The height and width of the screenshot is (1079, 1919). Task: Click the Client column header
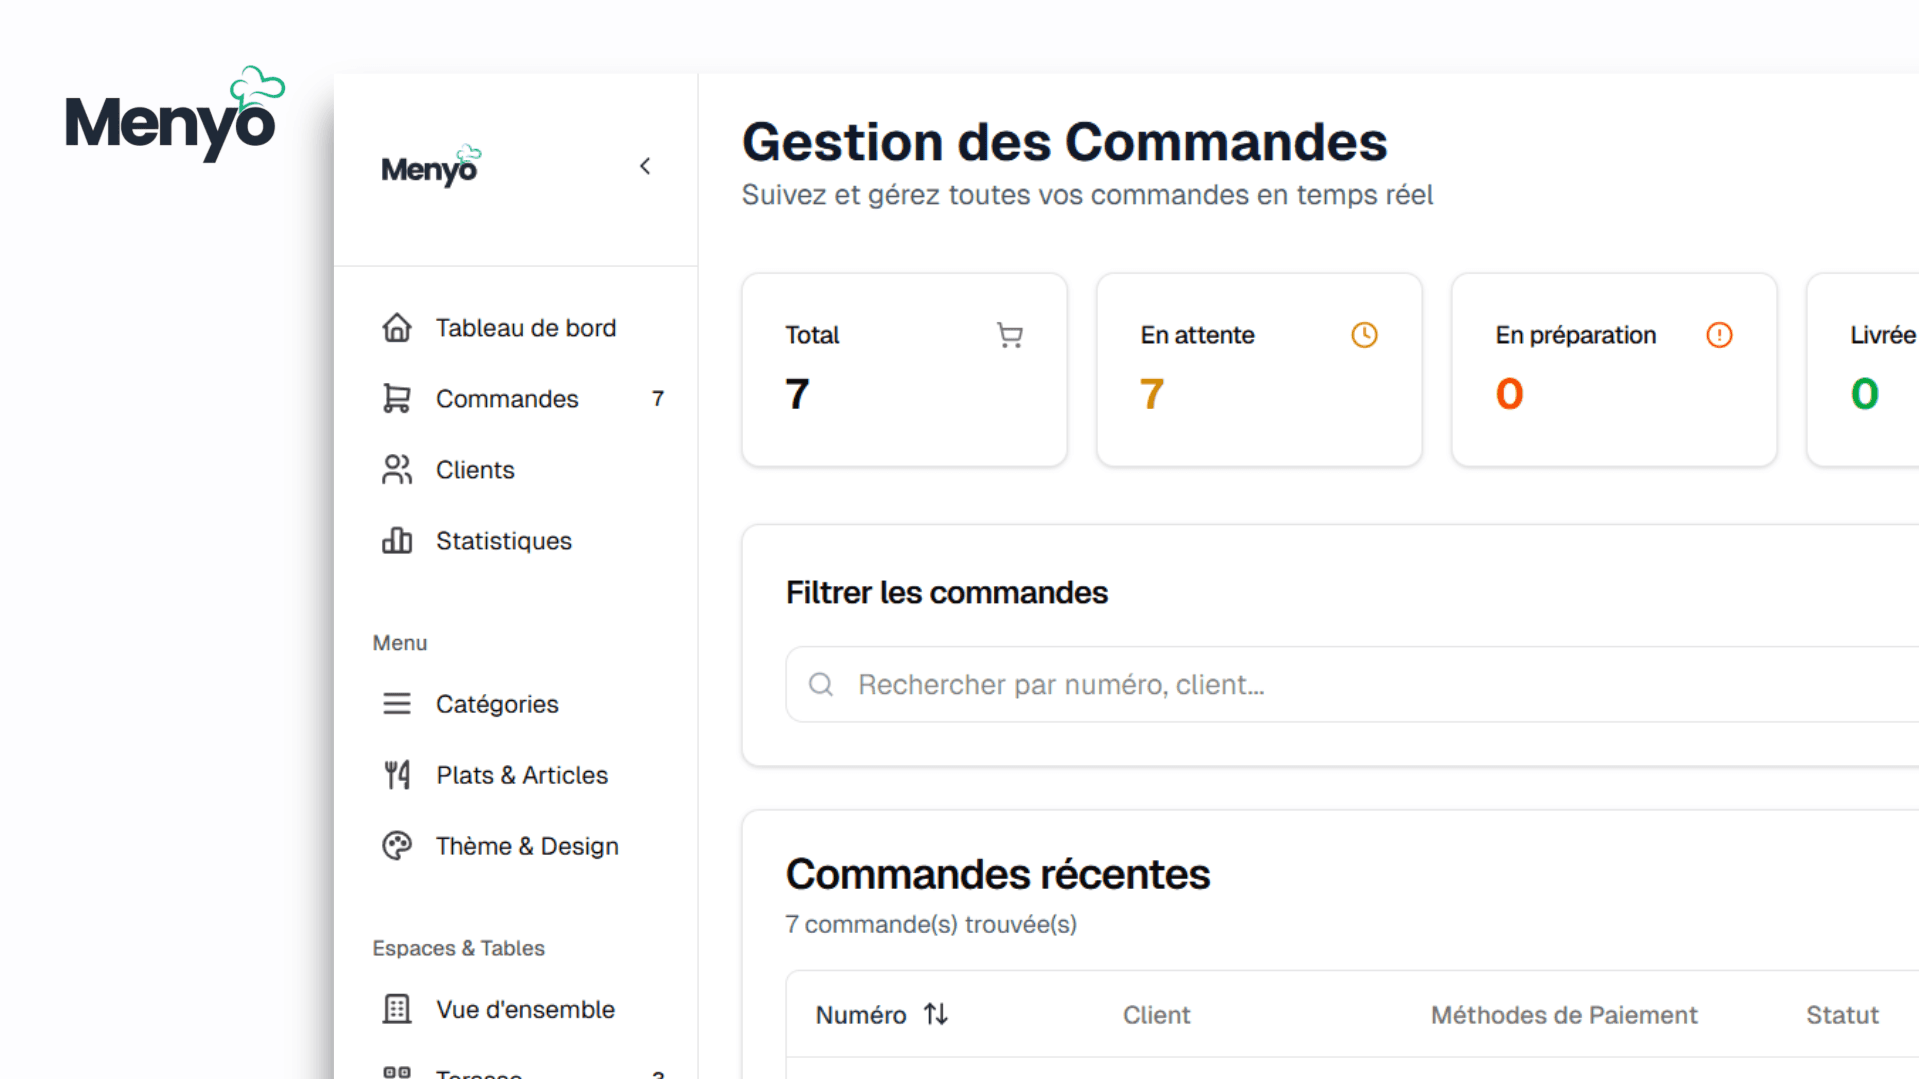(x=1156, y=1015)
